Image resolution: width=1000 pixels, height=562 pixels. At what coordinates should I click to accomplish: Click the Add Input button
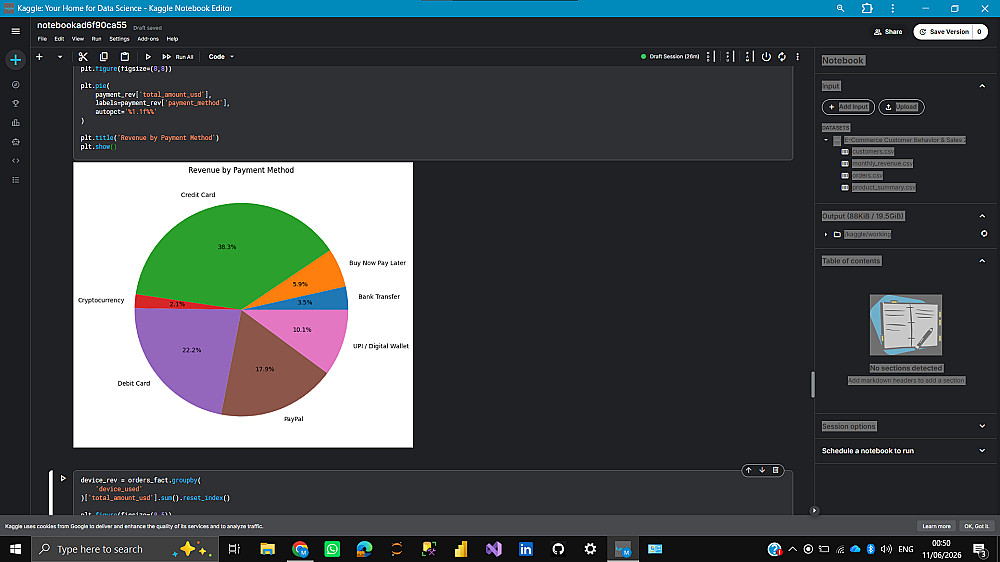pos(848,107)
